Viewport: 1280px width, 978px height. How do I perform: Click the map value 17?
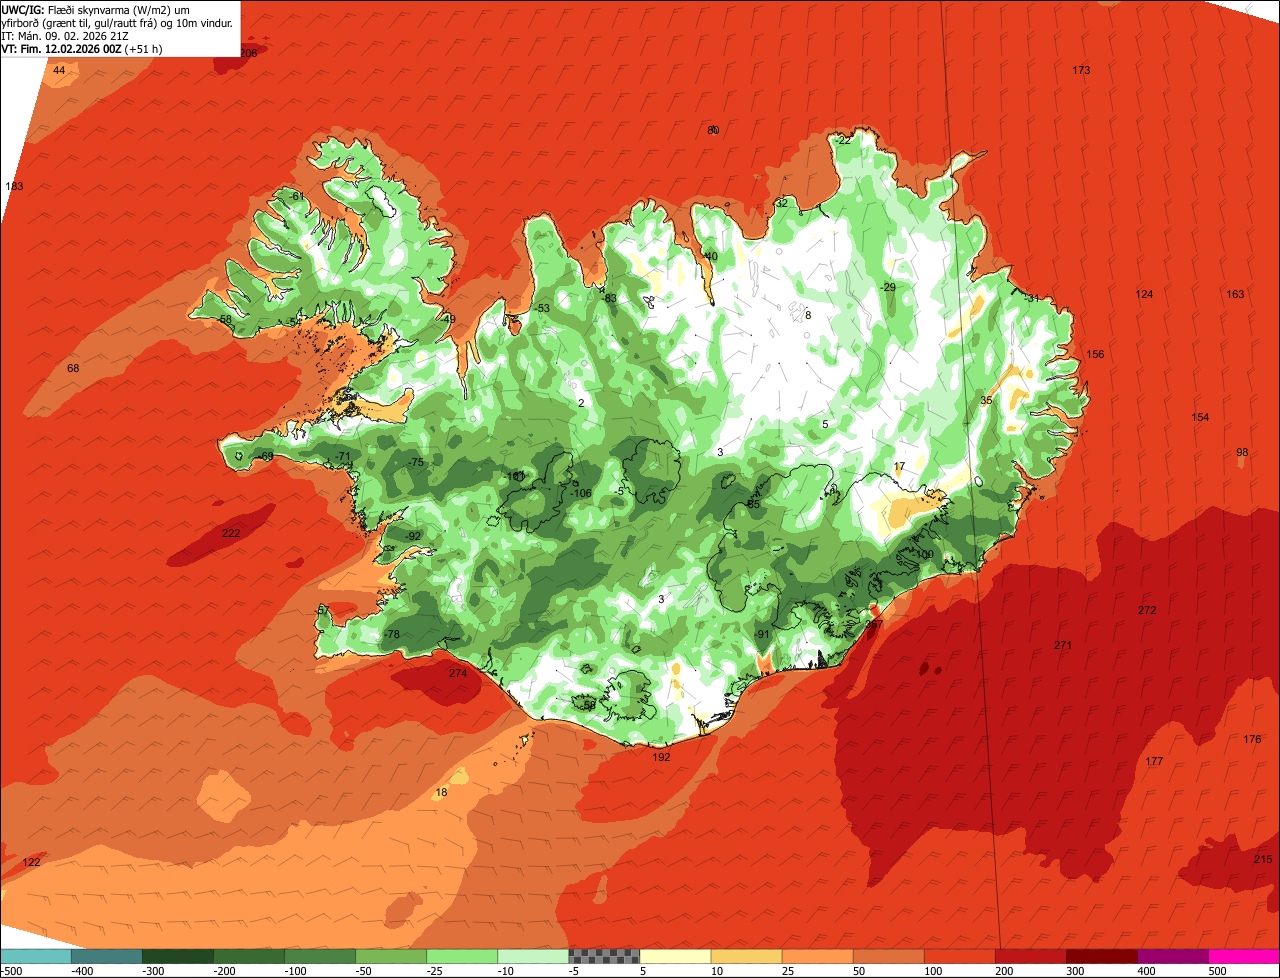tap(899, 466)
